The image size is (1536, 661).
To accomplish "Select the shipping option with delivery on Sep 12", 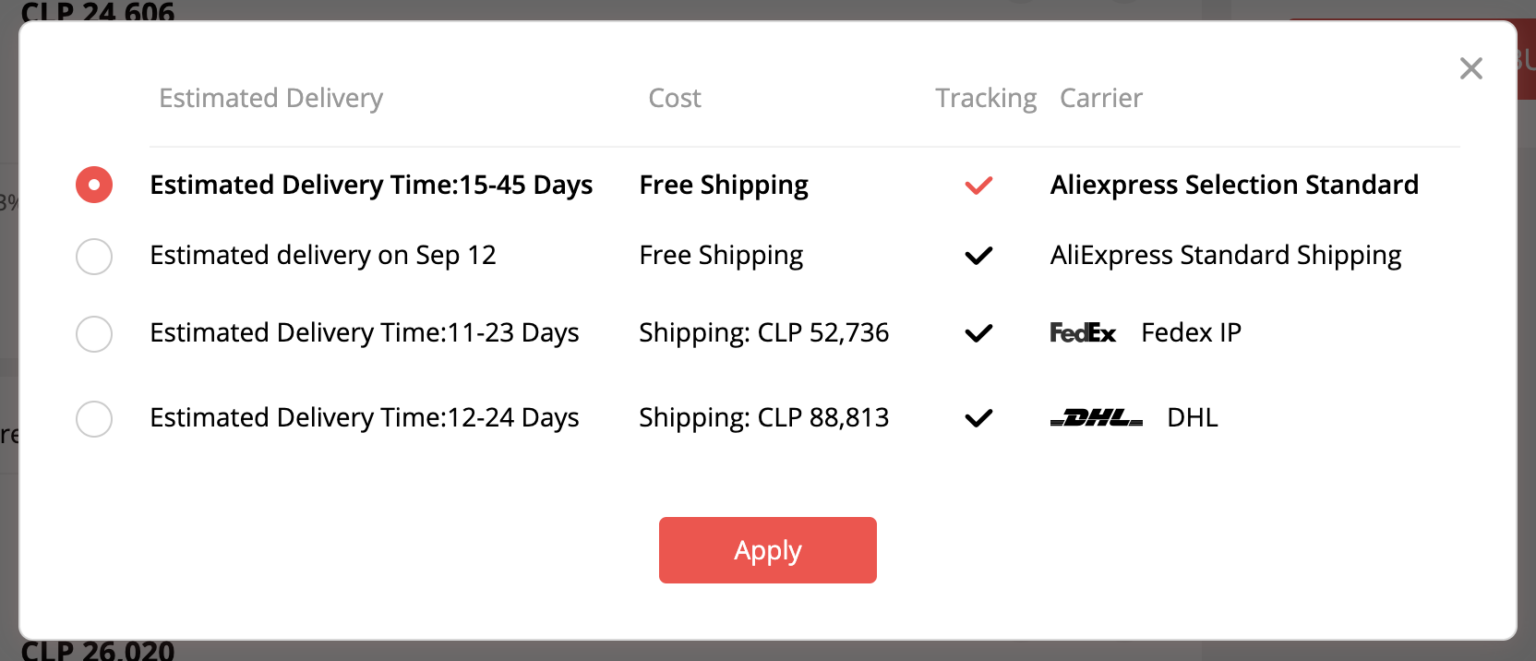I will pyautogui.click(x=94, y=256).
